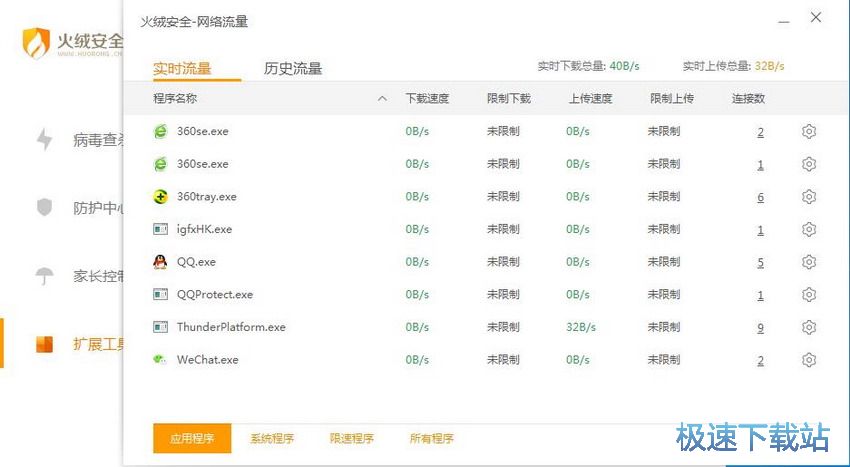Click the 火绒安全-网络流量 window title
This screenshot has height=467, width=850.
pos(194,22)
